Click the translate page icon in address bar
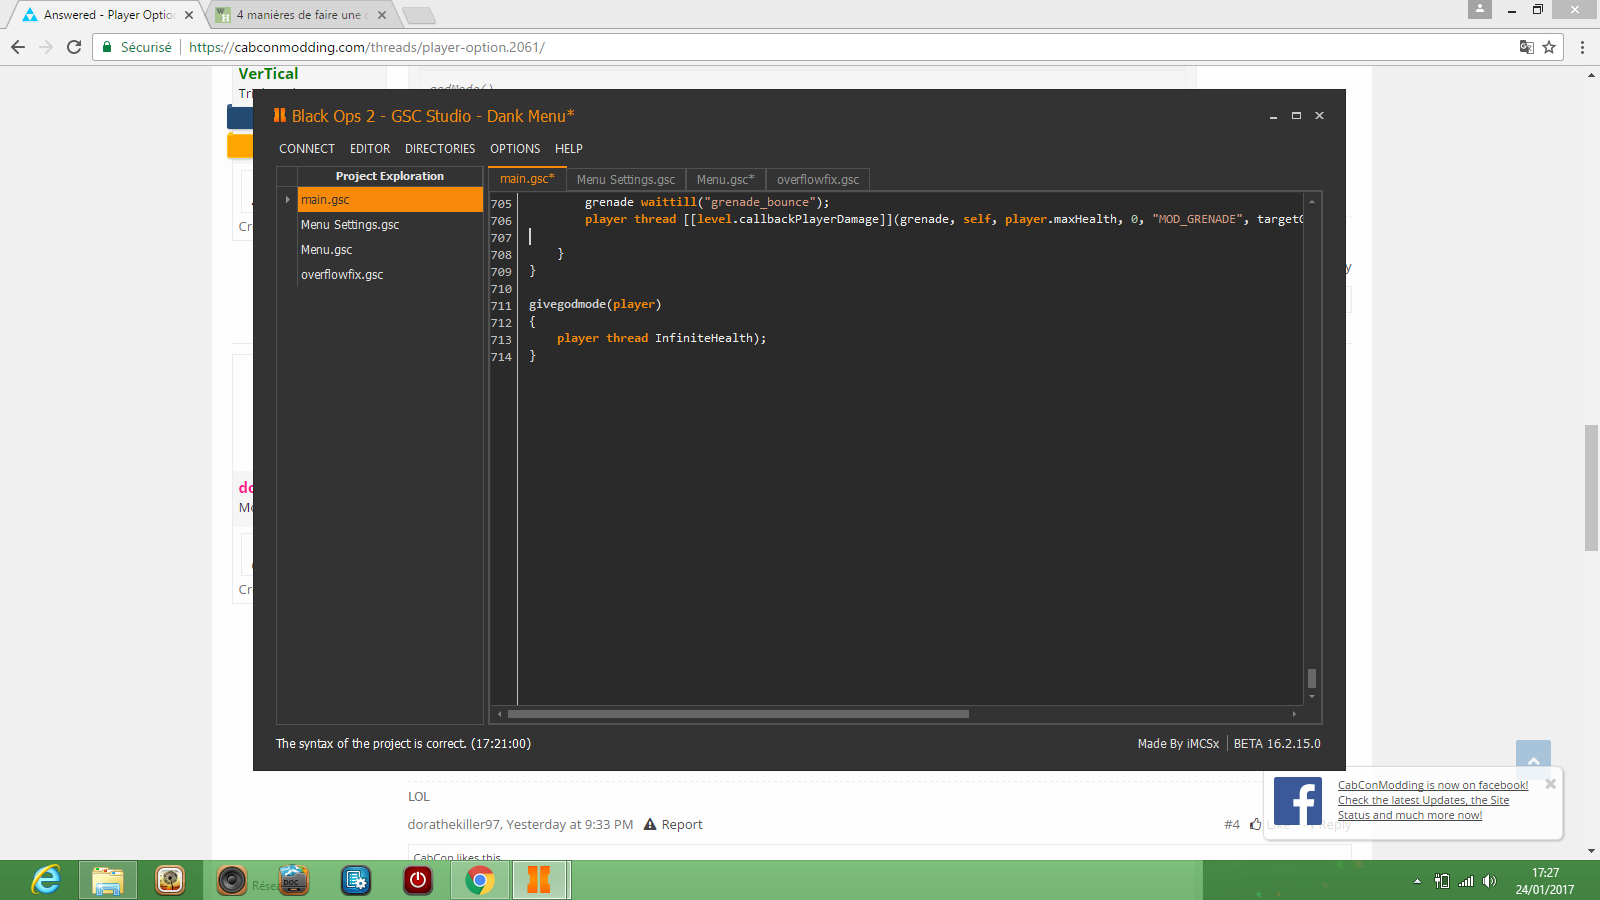The height and width of the screenshot is (900, 1600). (x=1526, y=47)
